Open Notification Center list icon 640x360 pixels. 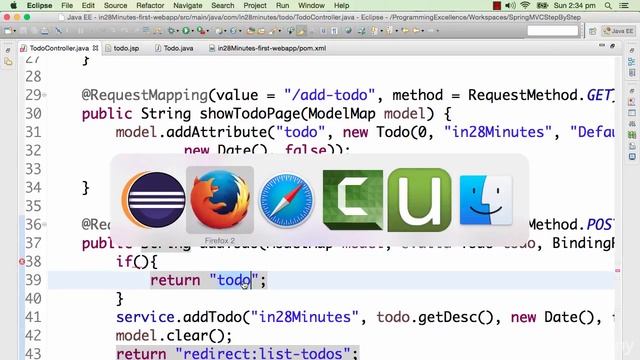(x=624, y=6)
